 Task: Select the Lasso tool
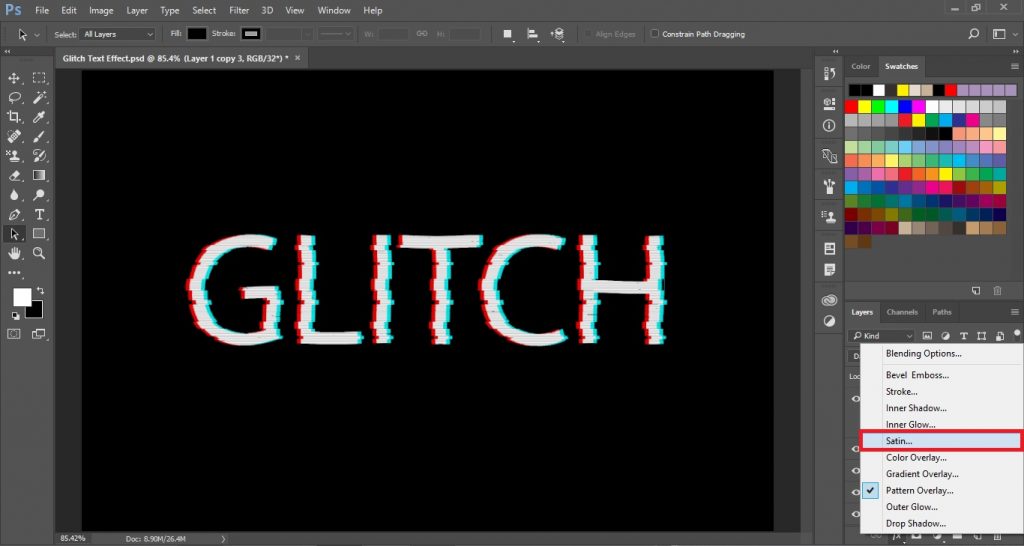(x=14, y=97)
